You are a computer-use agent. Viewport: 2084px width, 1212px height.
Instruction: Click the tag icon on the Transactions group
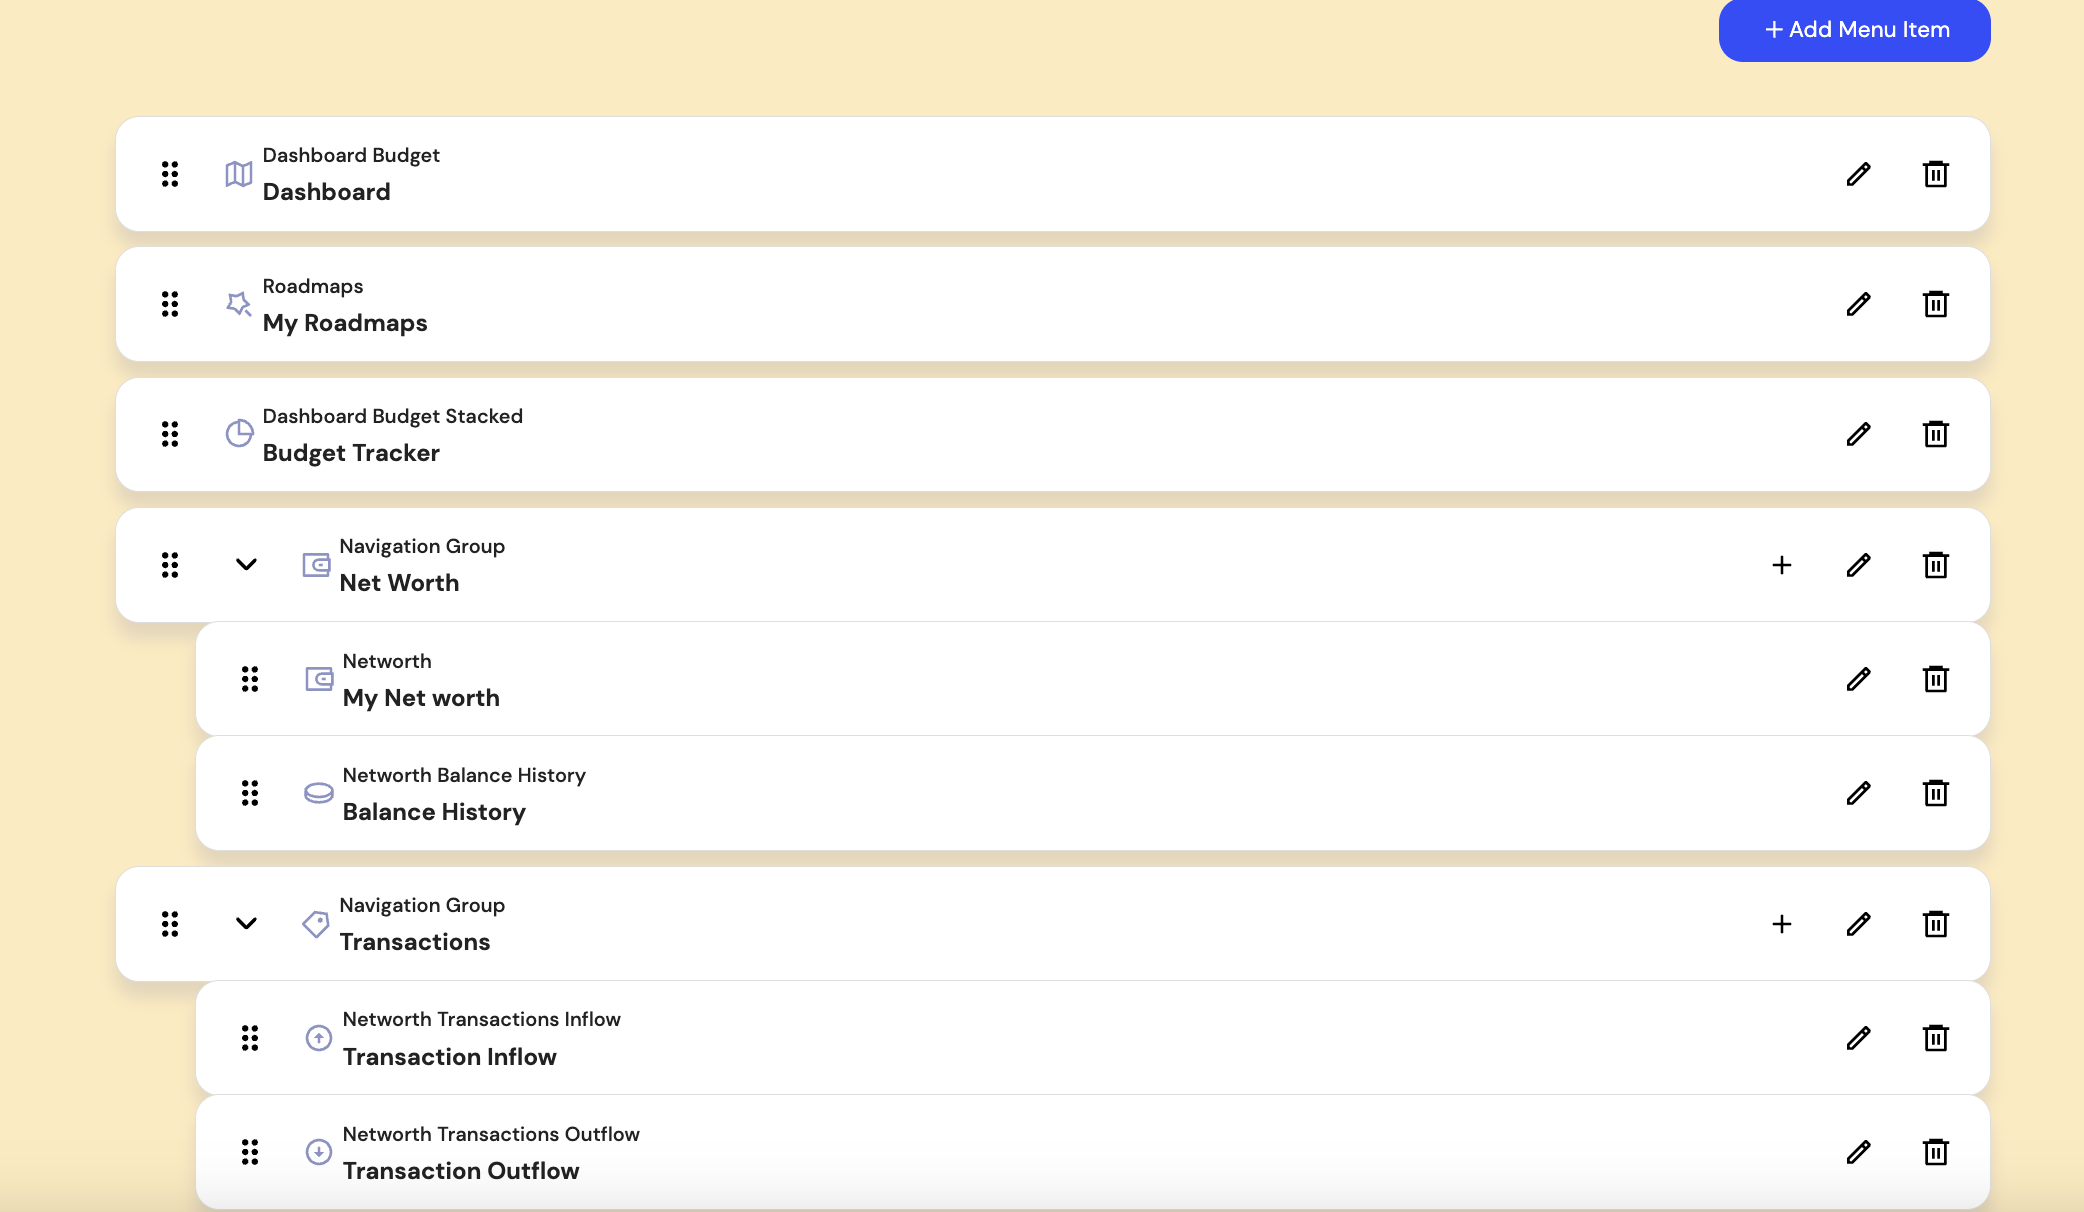point(316,923)
